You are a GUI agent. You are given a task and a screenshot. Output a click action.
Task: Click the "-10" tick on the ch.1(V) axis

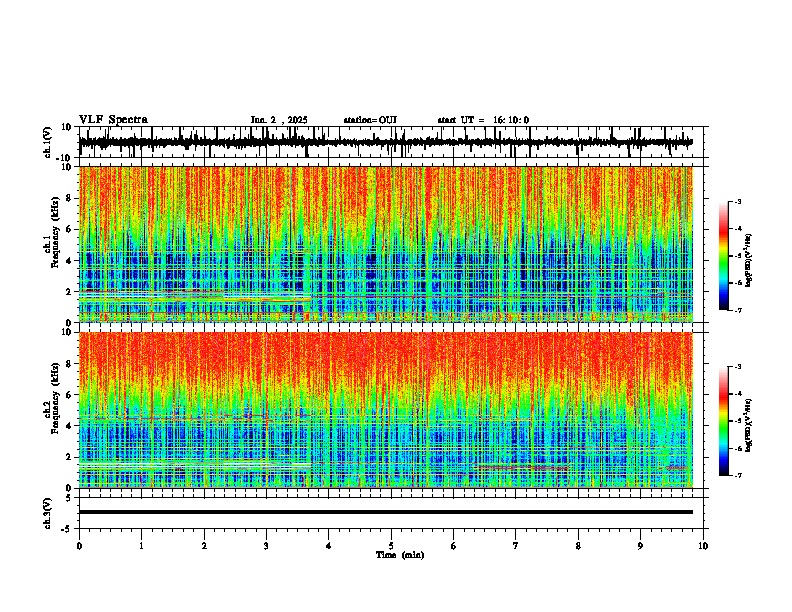point(65,158)
